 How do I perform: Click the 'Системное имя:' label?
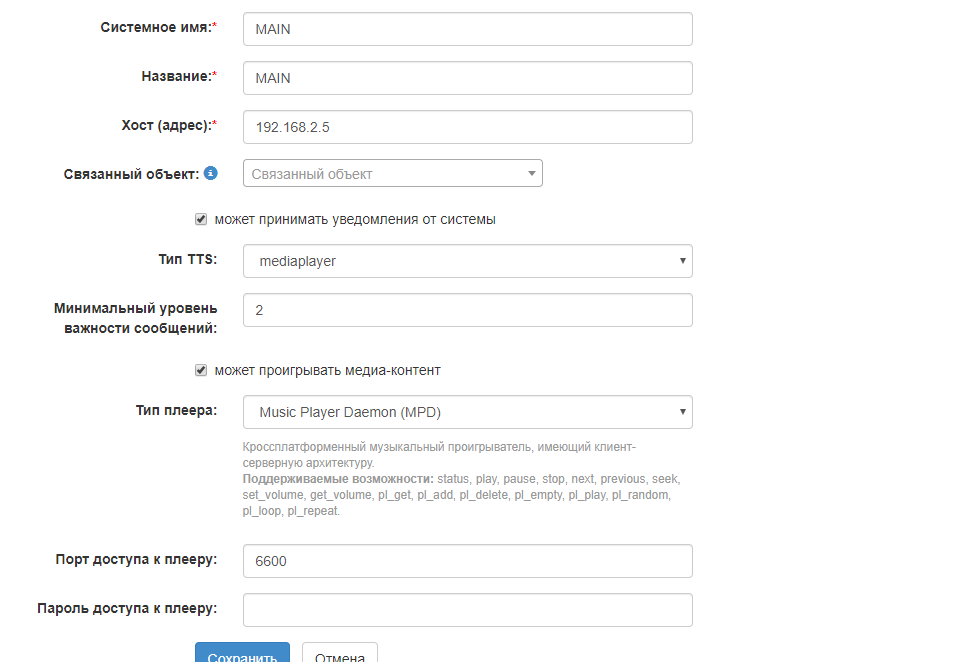pos(159,27)
